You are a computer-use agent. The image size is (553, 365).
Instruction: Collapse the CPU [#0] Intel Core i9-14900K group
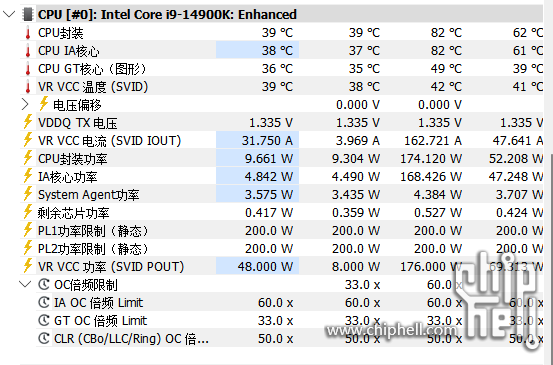[x=8, y=14]
